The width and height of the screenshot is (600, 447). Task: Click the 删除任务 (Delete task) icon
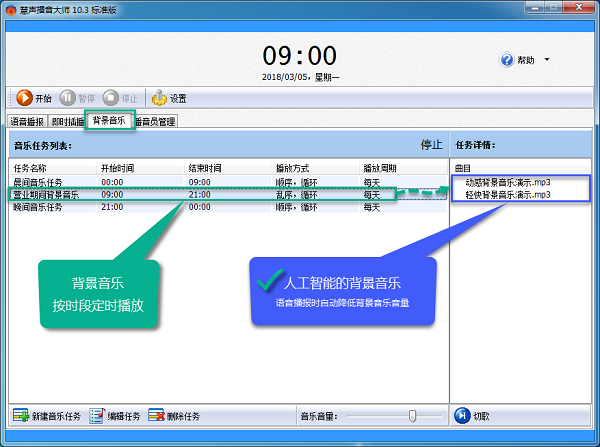pyautogui.click(x=156, y=415)
